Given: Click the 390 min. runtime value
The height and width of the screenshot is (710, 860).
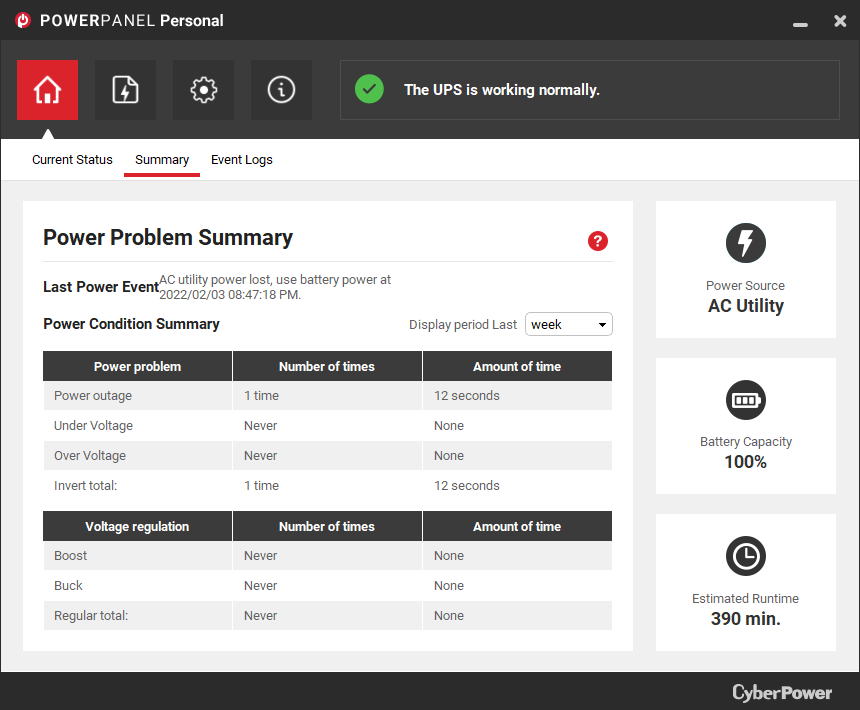Looking at the screenshot, I should pos(745,618).
